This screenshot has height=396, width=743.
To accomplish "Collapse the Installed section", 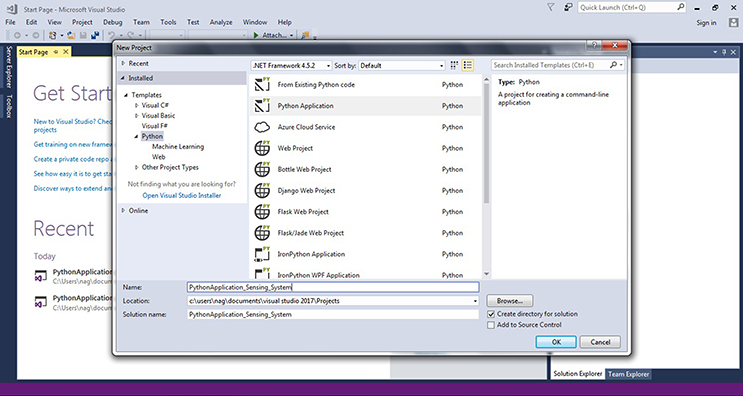I will click(123, 78).
